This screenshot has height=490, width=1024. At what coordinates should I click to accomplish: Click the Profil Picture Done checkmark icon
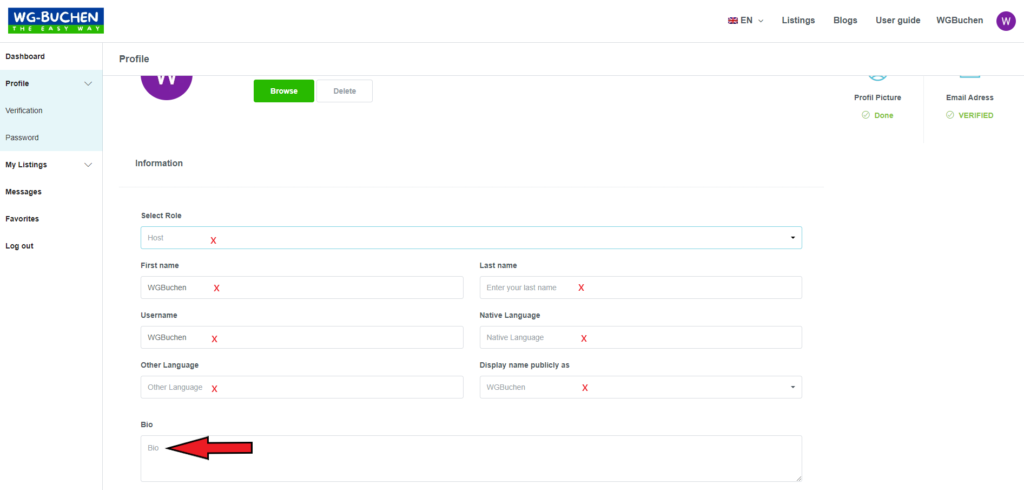pyautogui.click(x=865, y=115)
